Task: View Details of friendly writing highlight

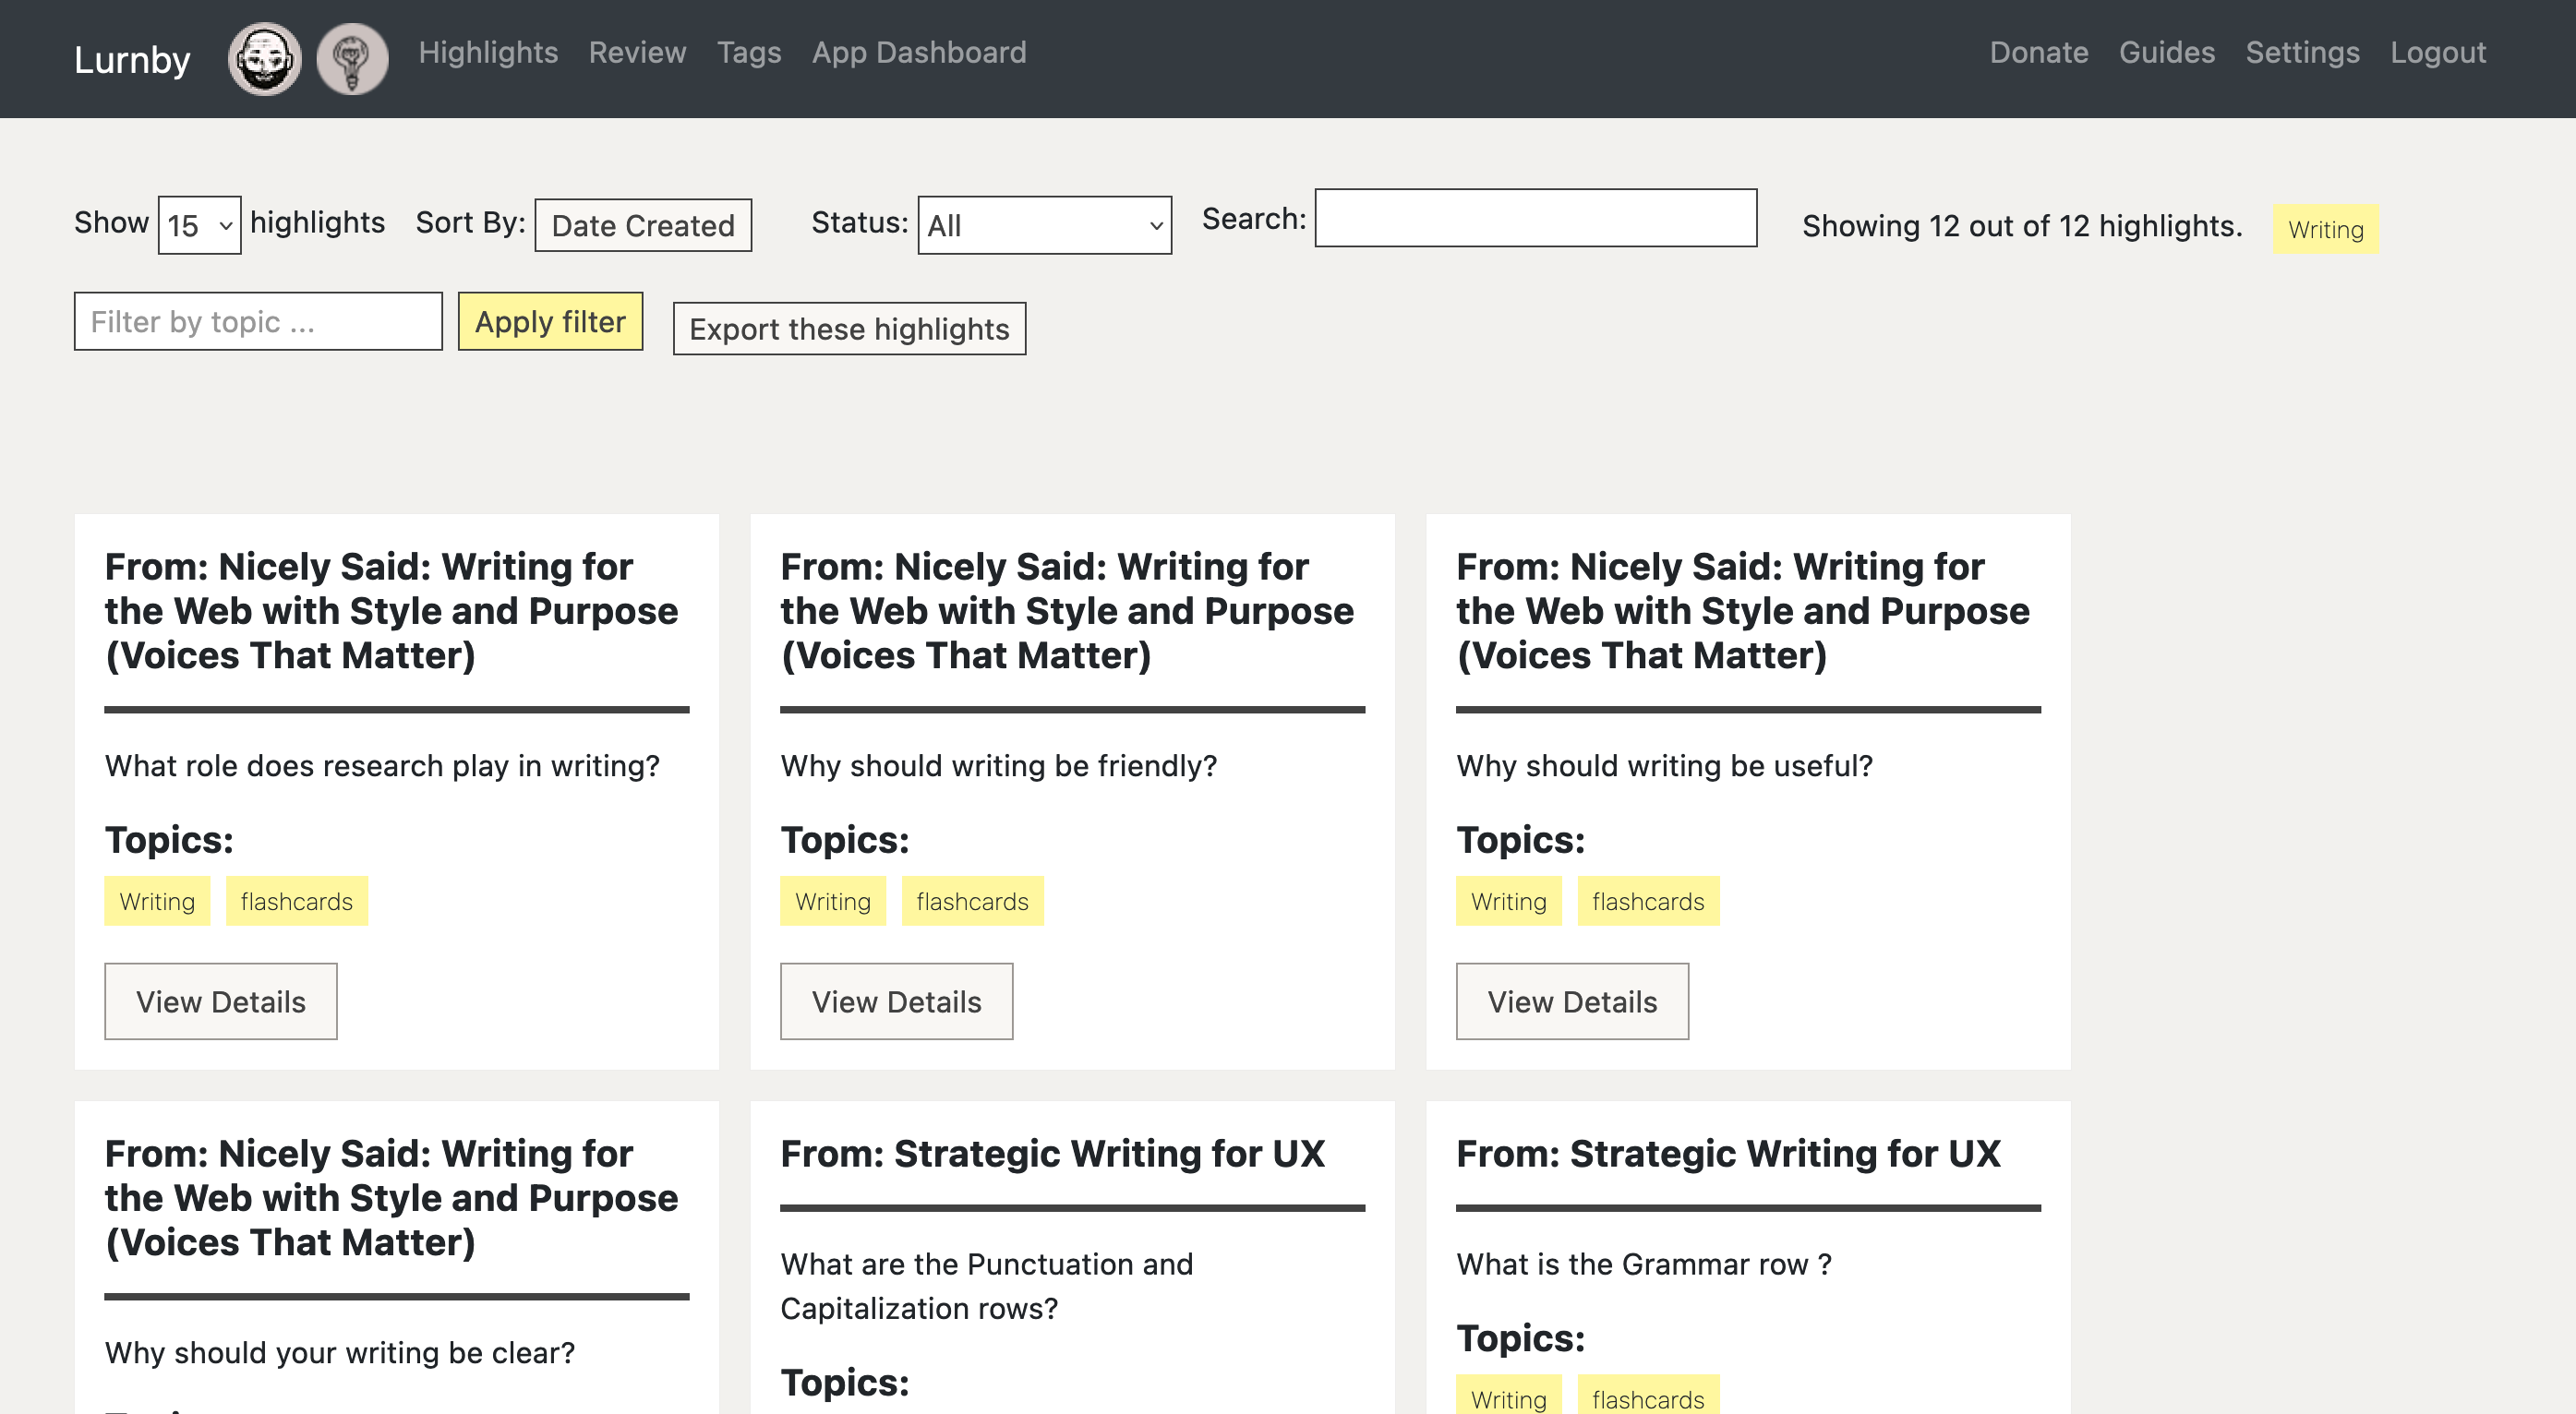Action: point(896,1001)
